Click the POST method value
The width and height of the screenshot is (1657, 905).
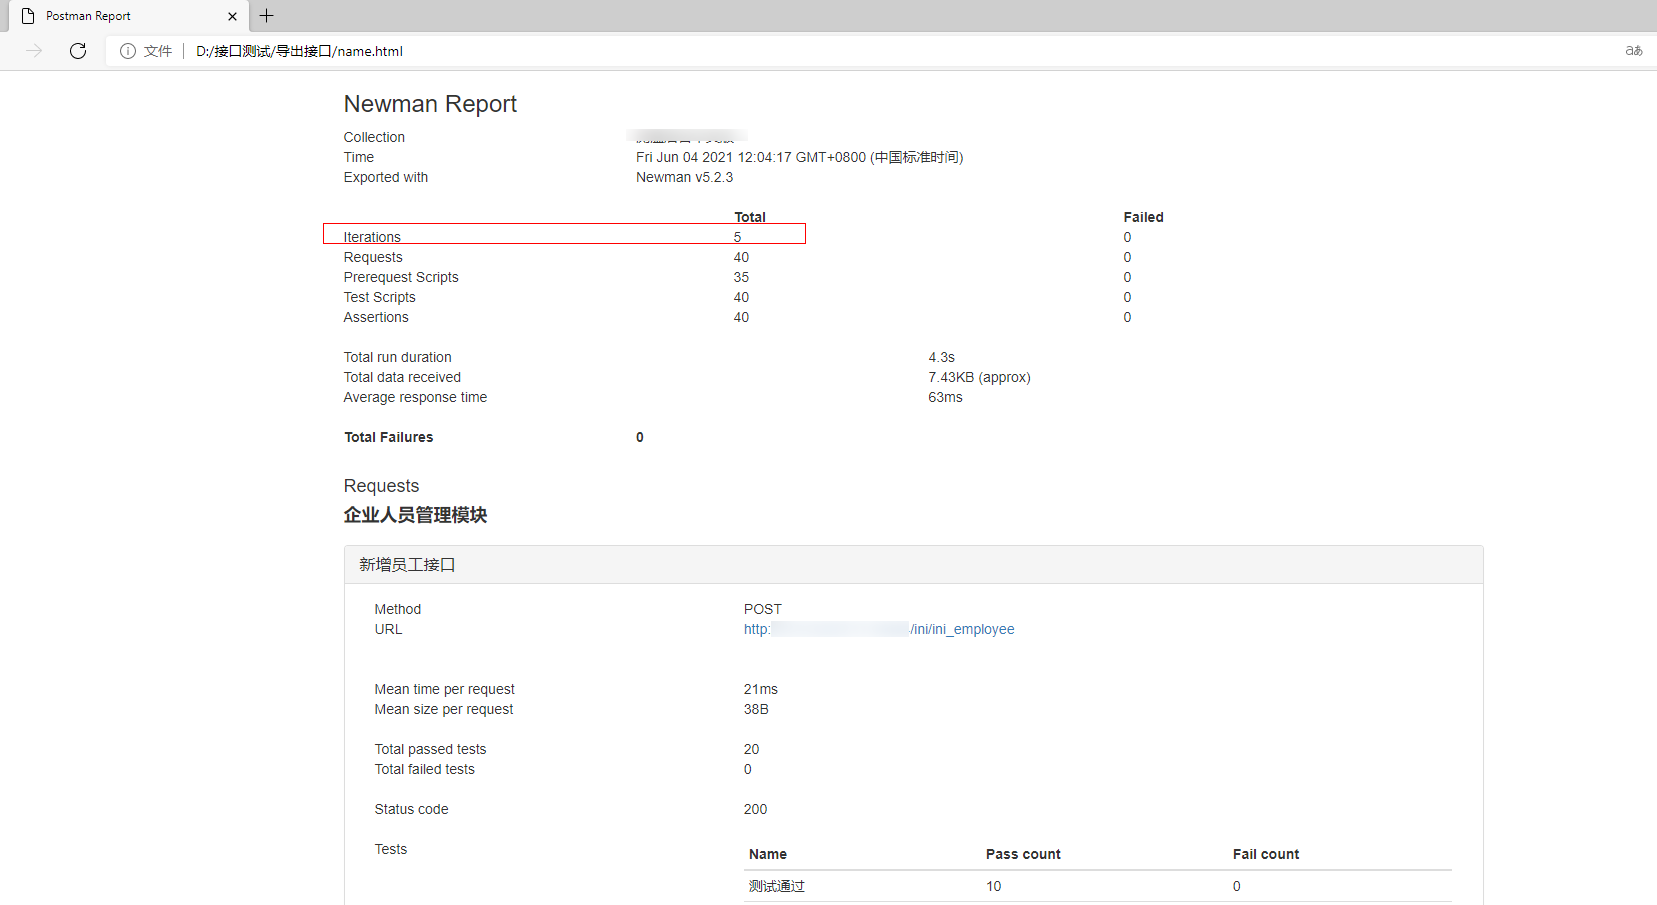coord(763,609)
